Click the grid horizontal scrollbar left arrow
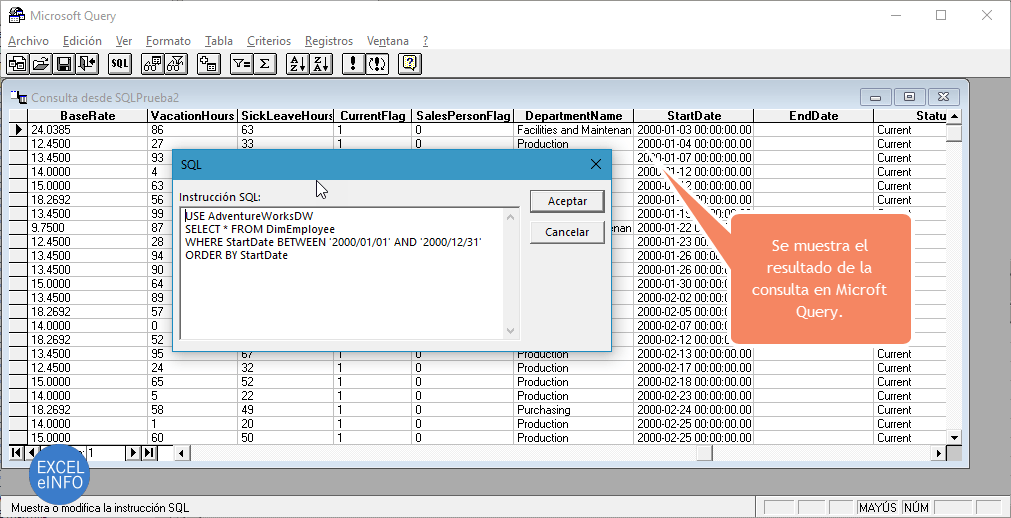The width and height of the screenshot is (1011, 518). point(182,453)
